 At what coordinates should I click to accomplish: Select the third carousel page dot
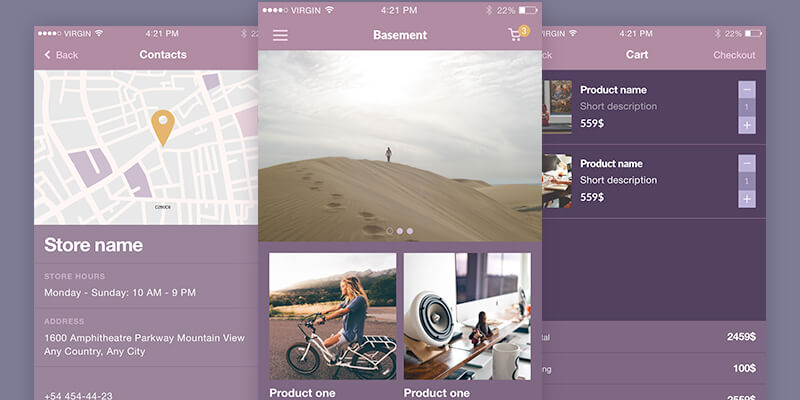(410, 231)
